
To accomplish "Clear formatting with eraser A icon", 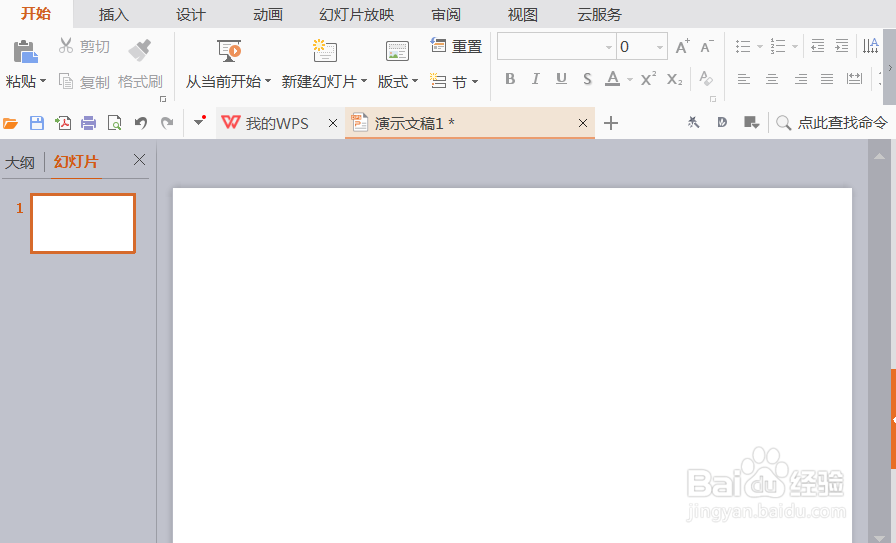I will [x=706, y=78].
